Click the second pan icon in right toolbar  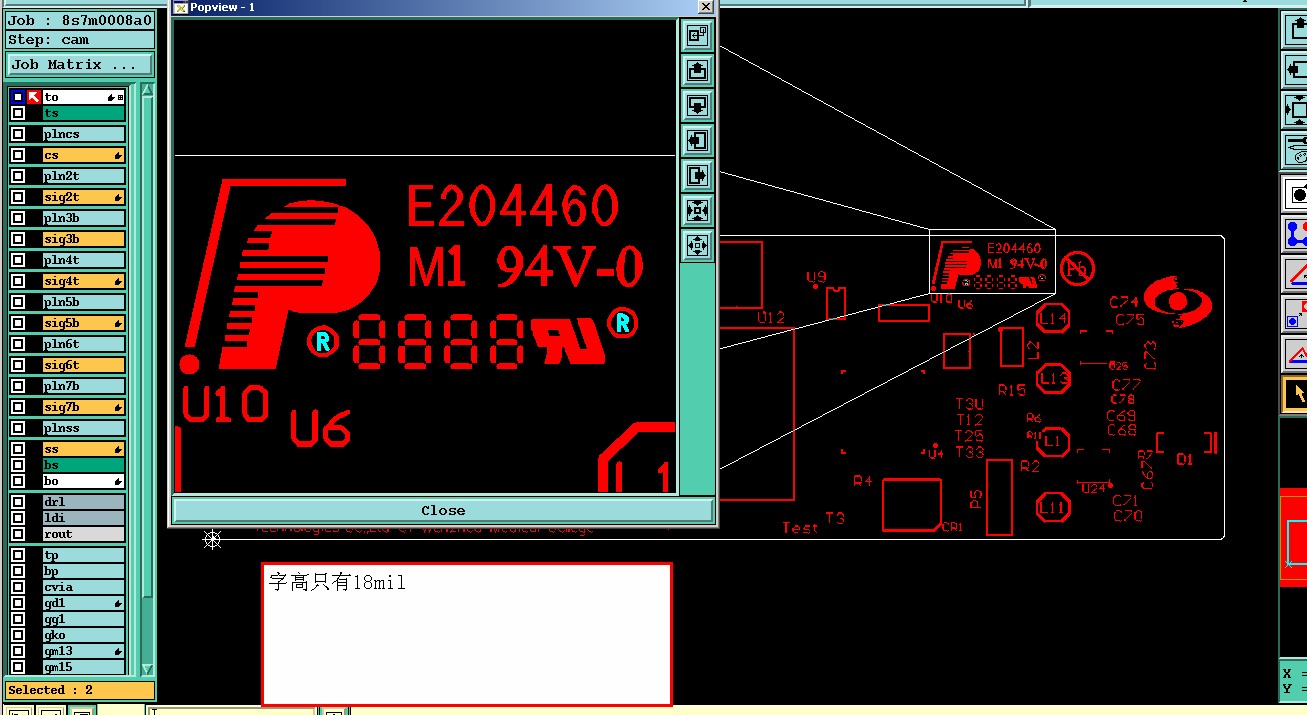(x=1296, y=70)
